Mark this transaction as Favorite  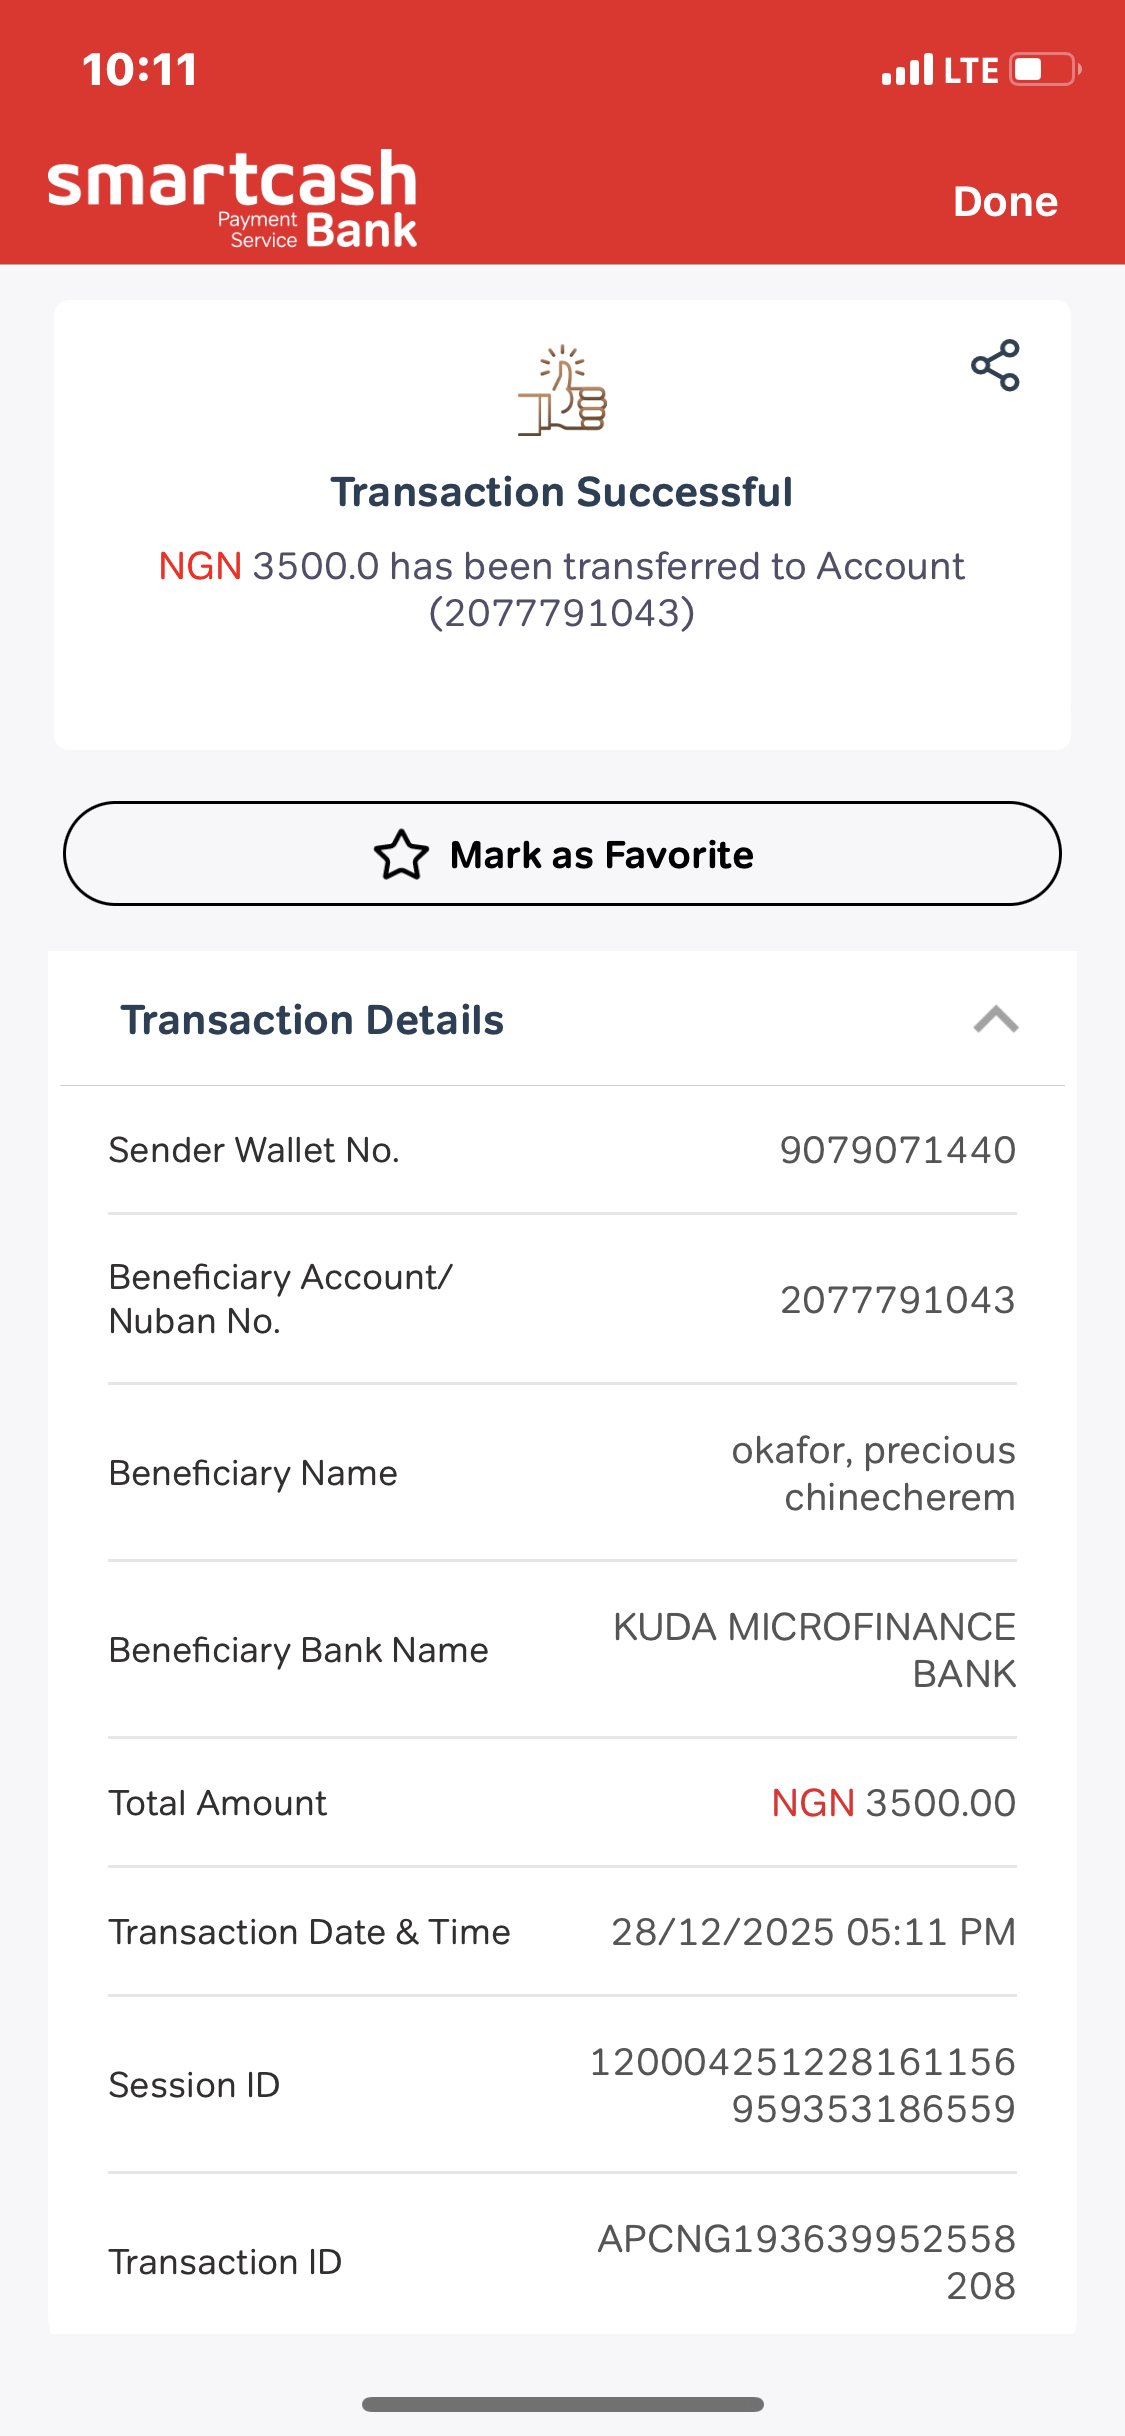[562, 854]
